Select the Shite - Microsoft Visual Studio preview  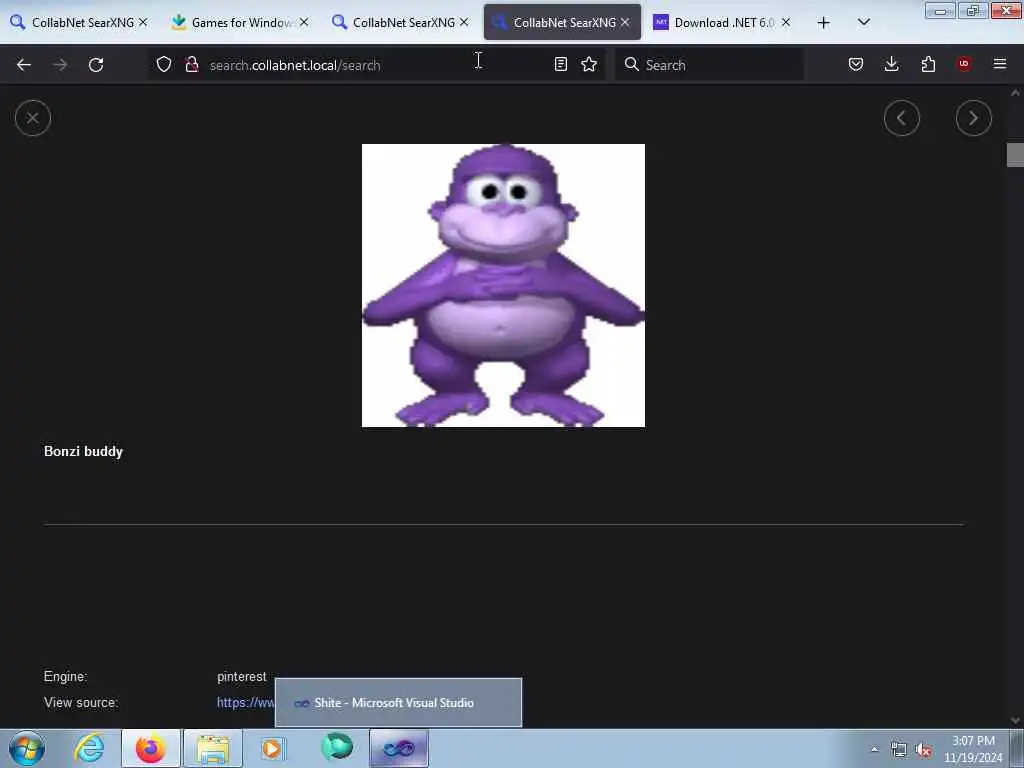[398, 703]
